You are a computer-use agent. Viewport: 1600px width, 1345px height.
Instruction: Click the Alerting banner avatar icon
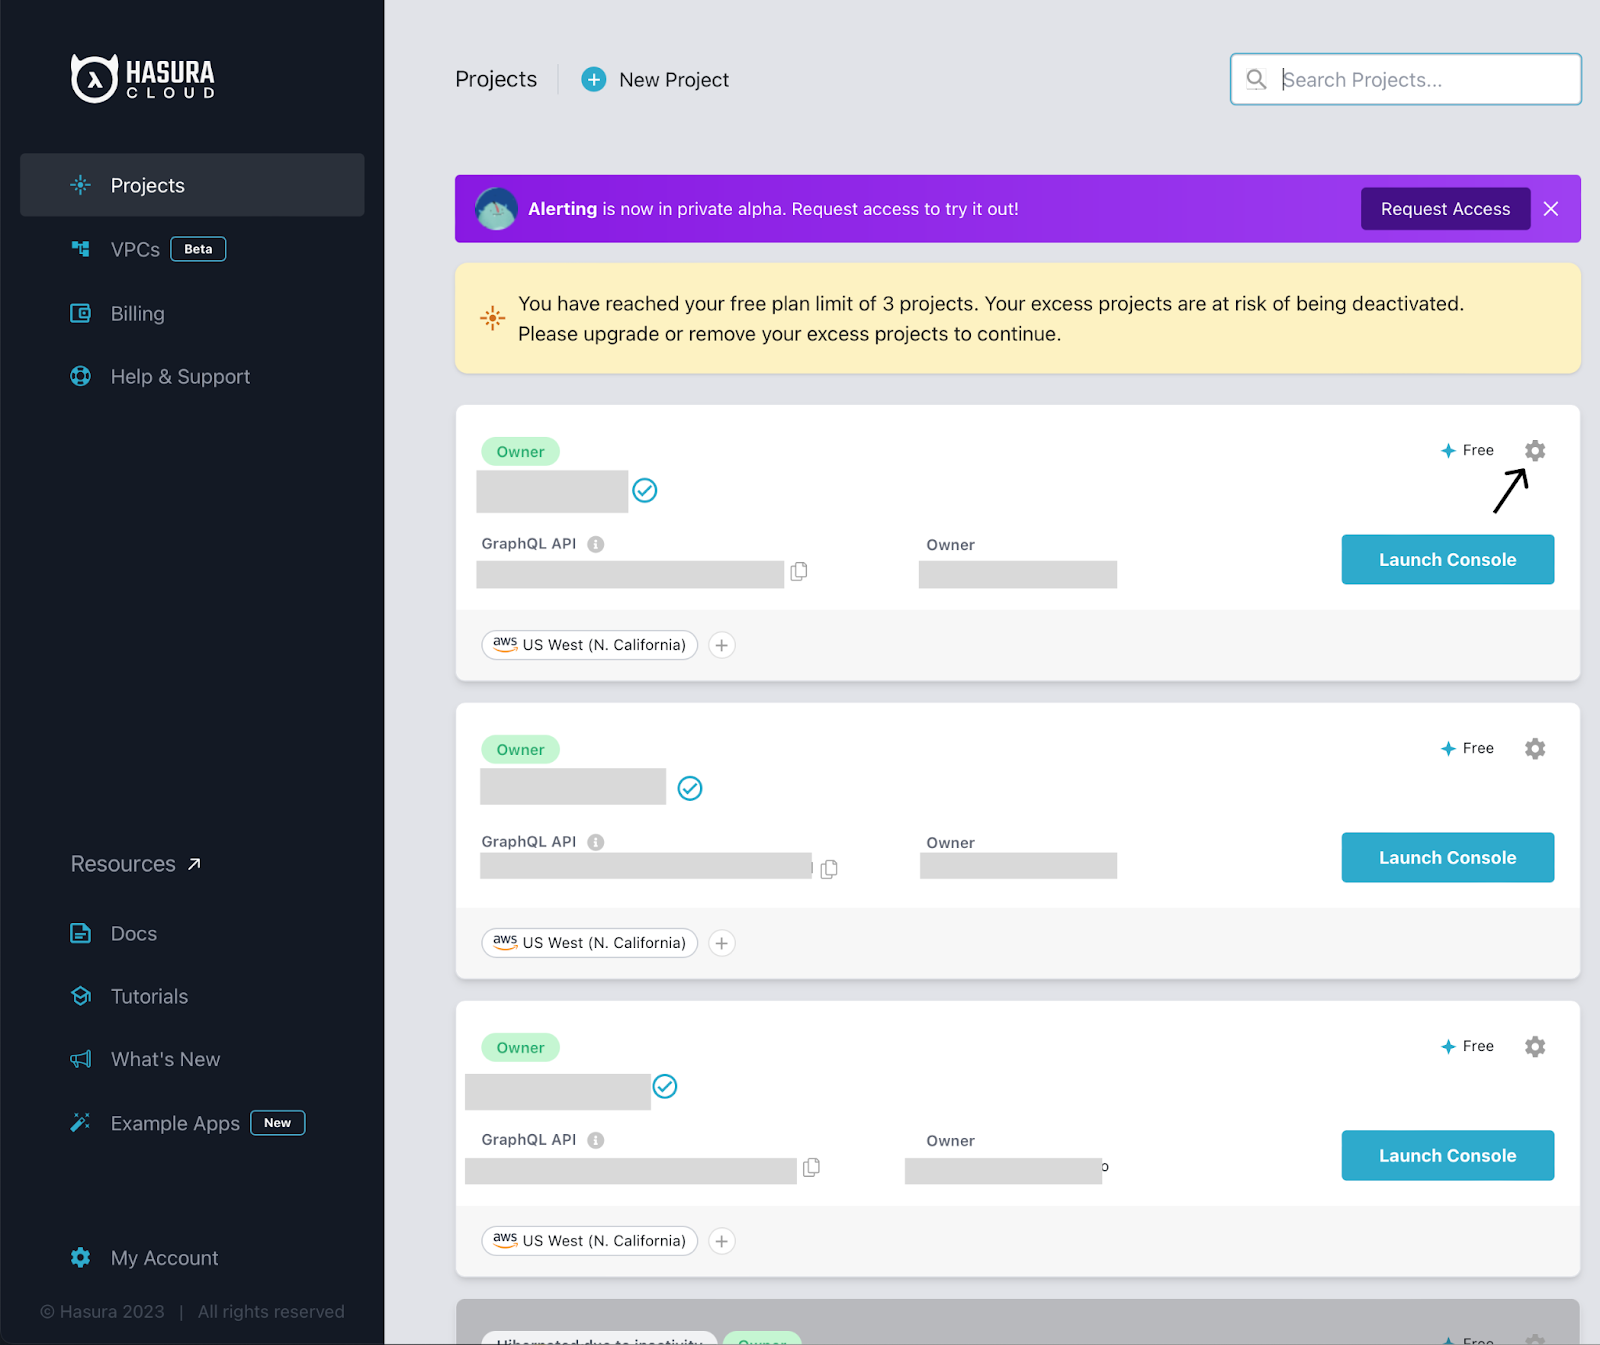point(496,209)
